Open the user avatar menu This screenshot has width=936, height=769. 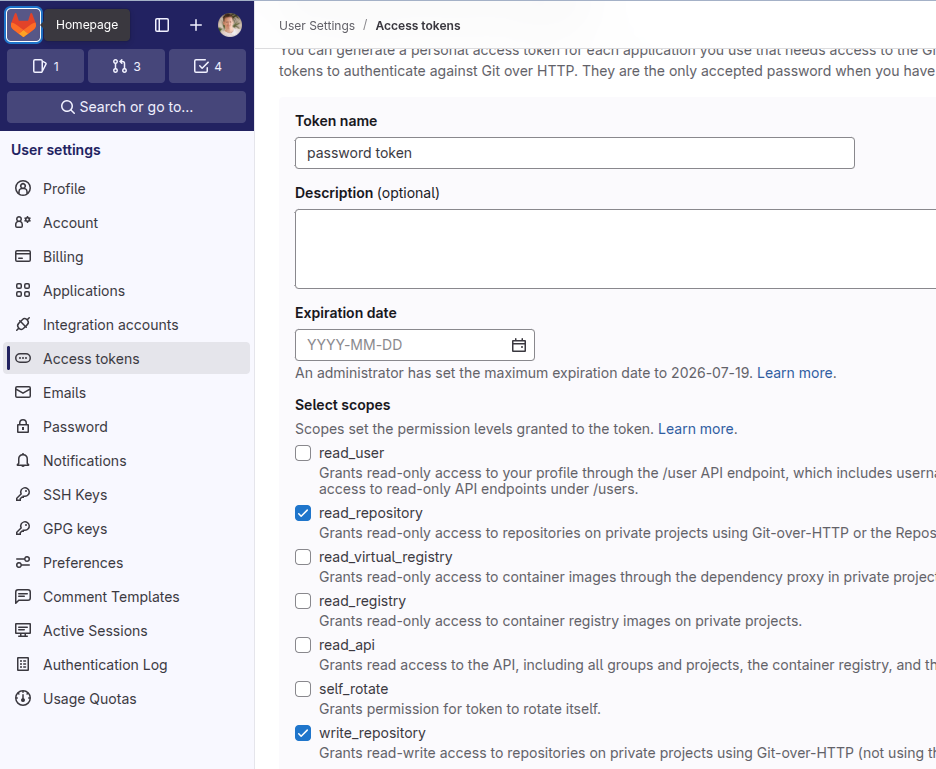tap(230, 25)
